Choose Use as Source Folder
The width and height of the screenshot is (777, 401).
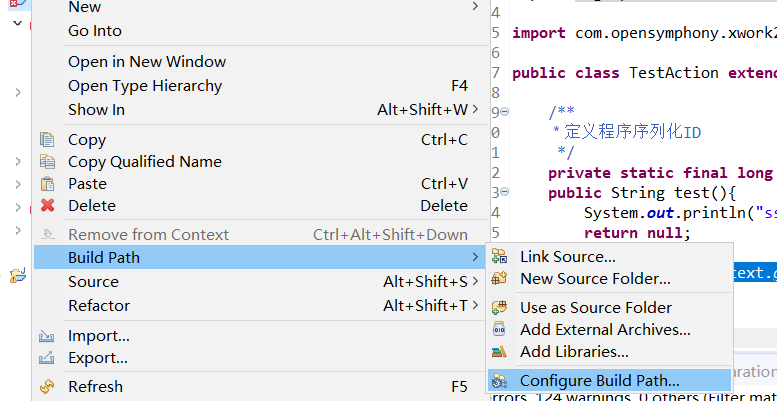click(x=609, y=307)
